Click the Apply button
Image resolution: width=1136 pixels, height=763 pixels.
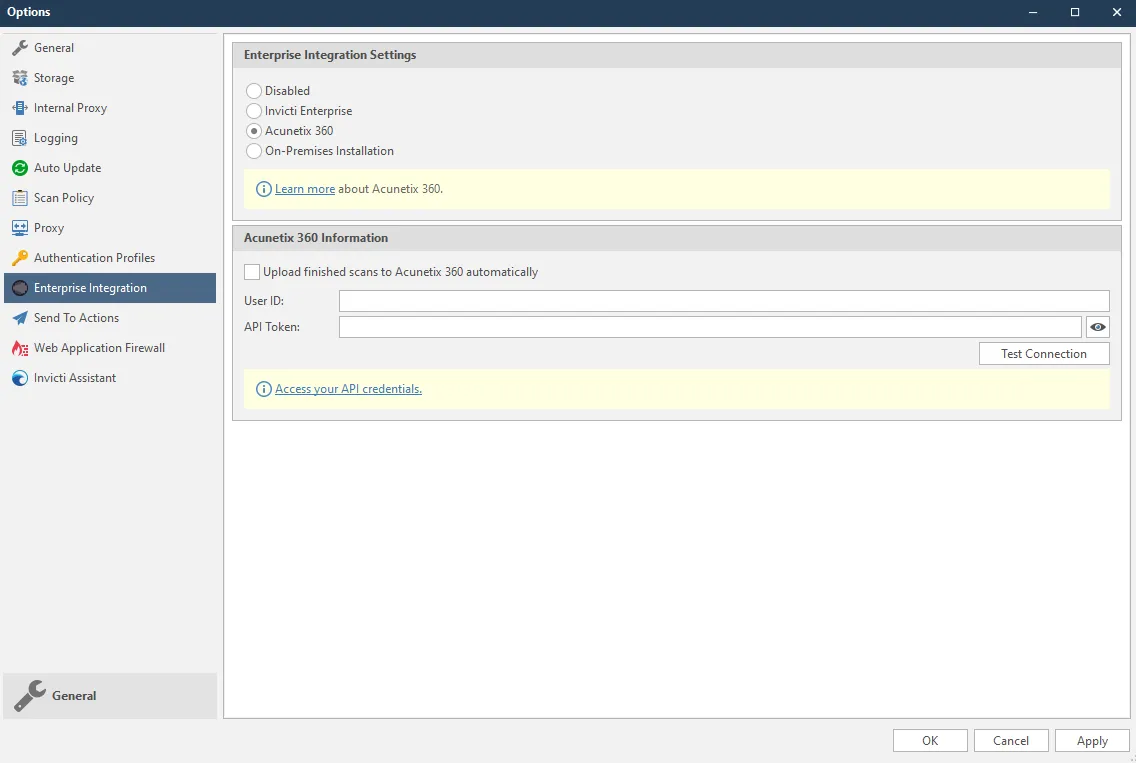(1092, 741)
